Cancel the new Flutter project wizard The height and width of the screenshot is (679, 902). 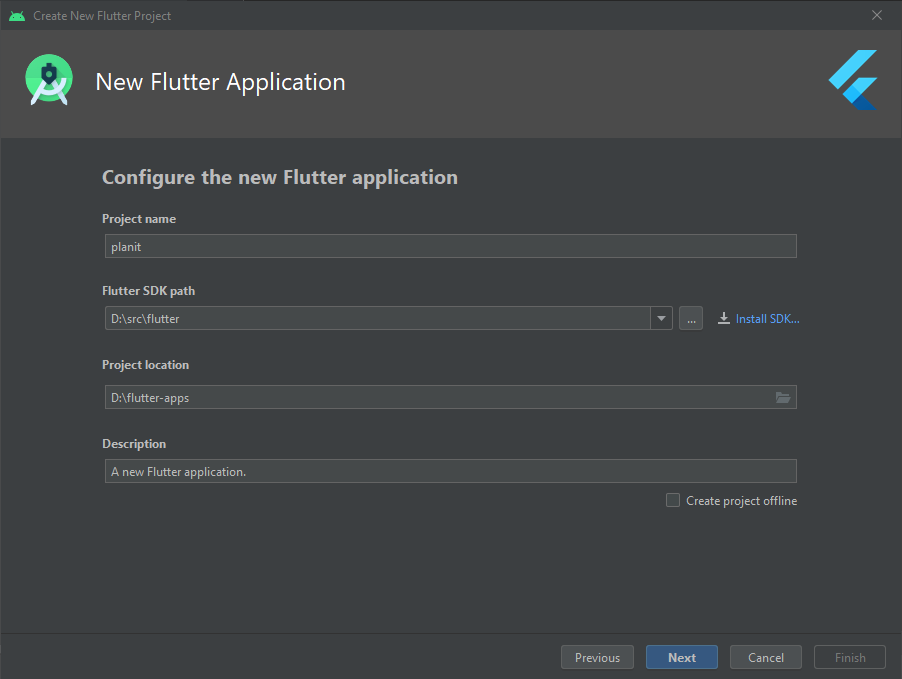point(765,657)
